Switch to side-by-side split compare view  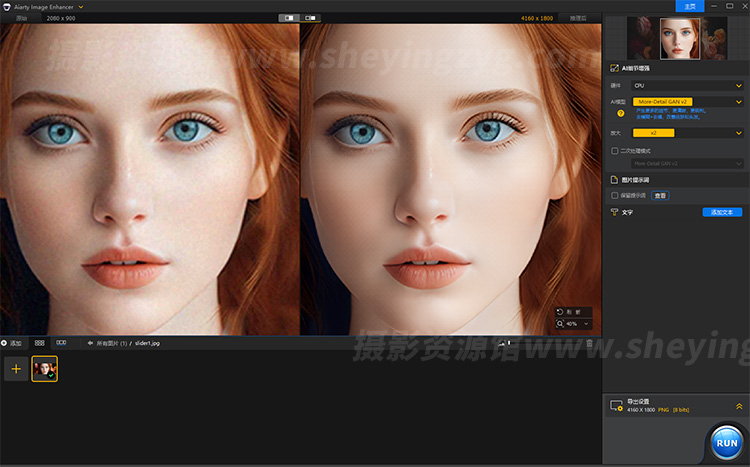tap(290, 18)
